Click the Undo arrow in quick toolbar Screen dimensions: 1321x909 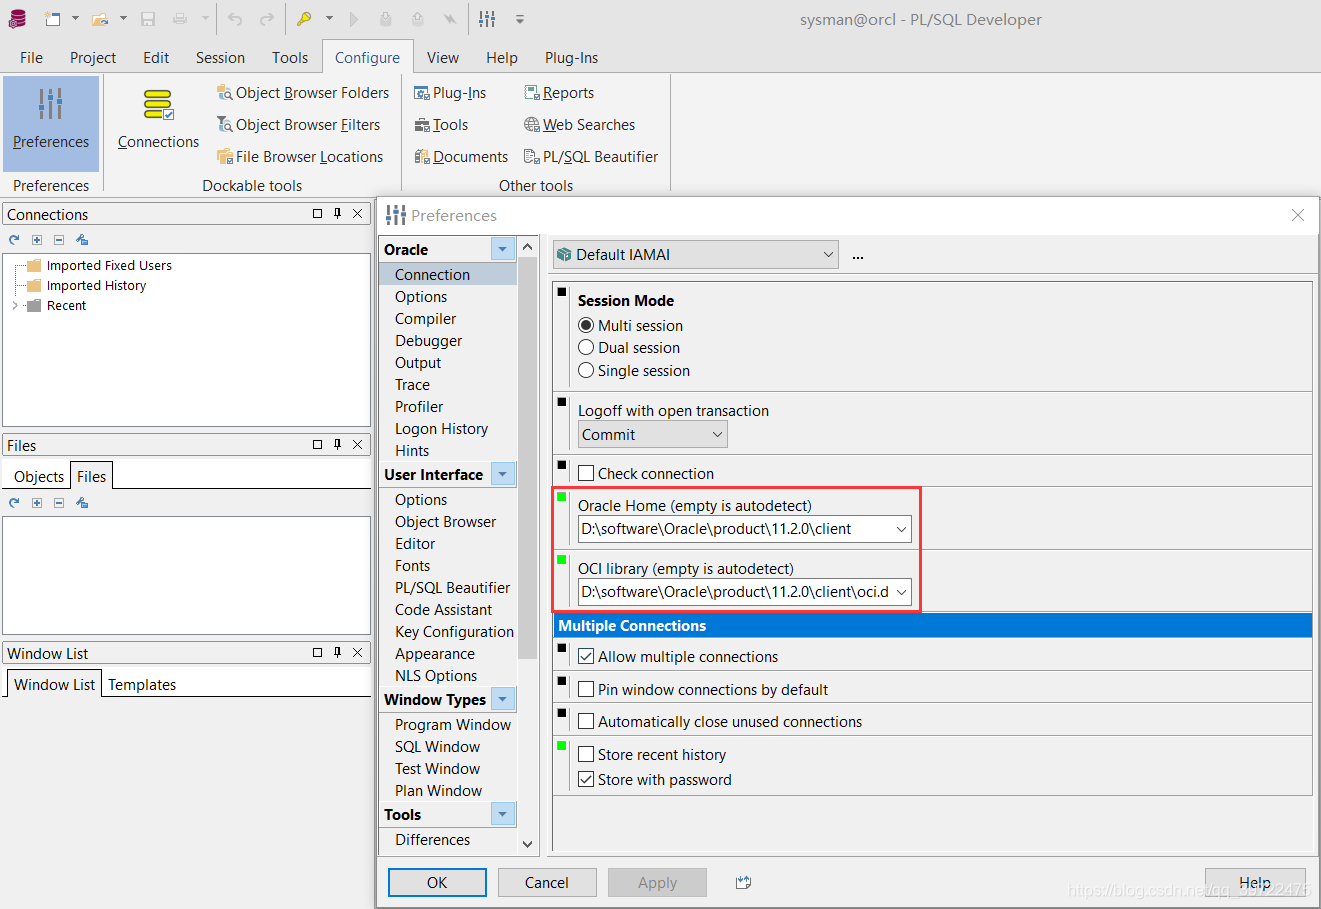pos(235,19)
